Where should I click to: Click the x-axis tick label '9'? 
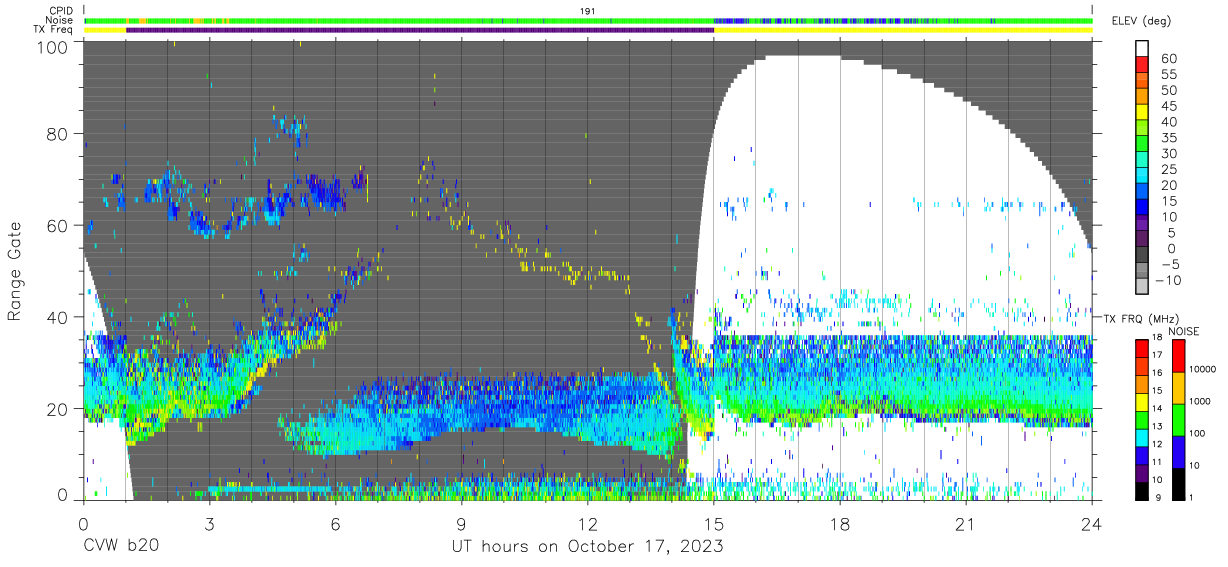(461, 524)
